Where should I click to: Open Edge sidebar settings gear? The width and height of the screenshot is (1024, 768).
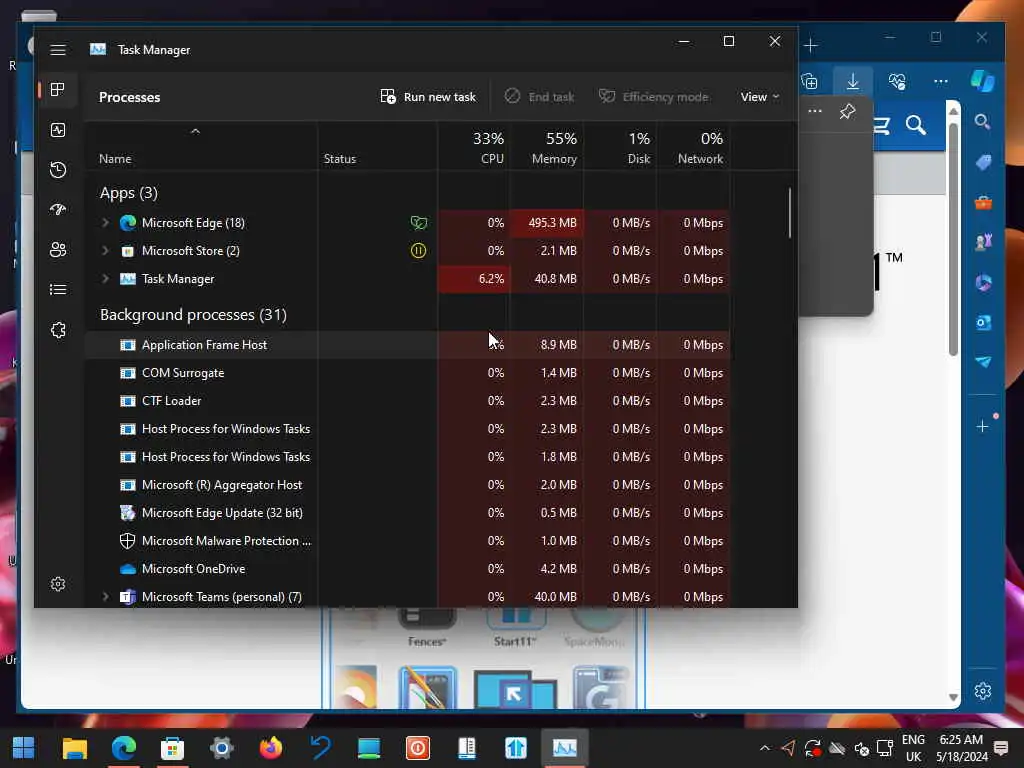pos(982,691)
